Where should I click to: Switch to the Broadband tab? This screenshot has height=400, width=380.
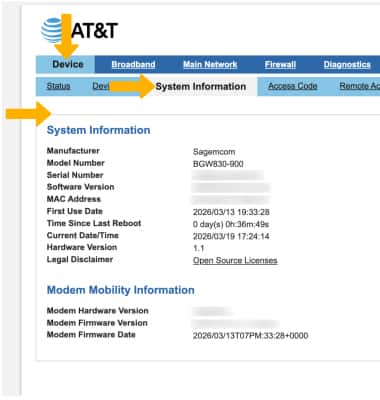tap(133, 65)
